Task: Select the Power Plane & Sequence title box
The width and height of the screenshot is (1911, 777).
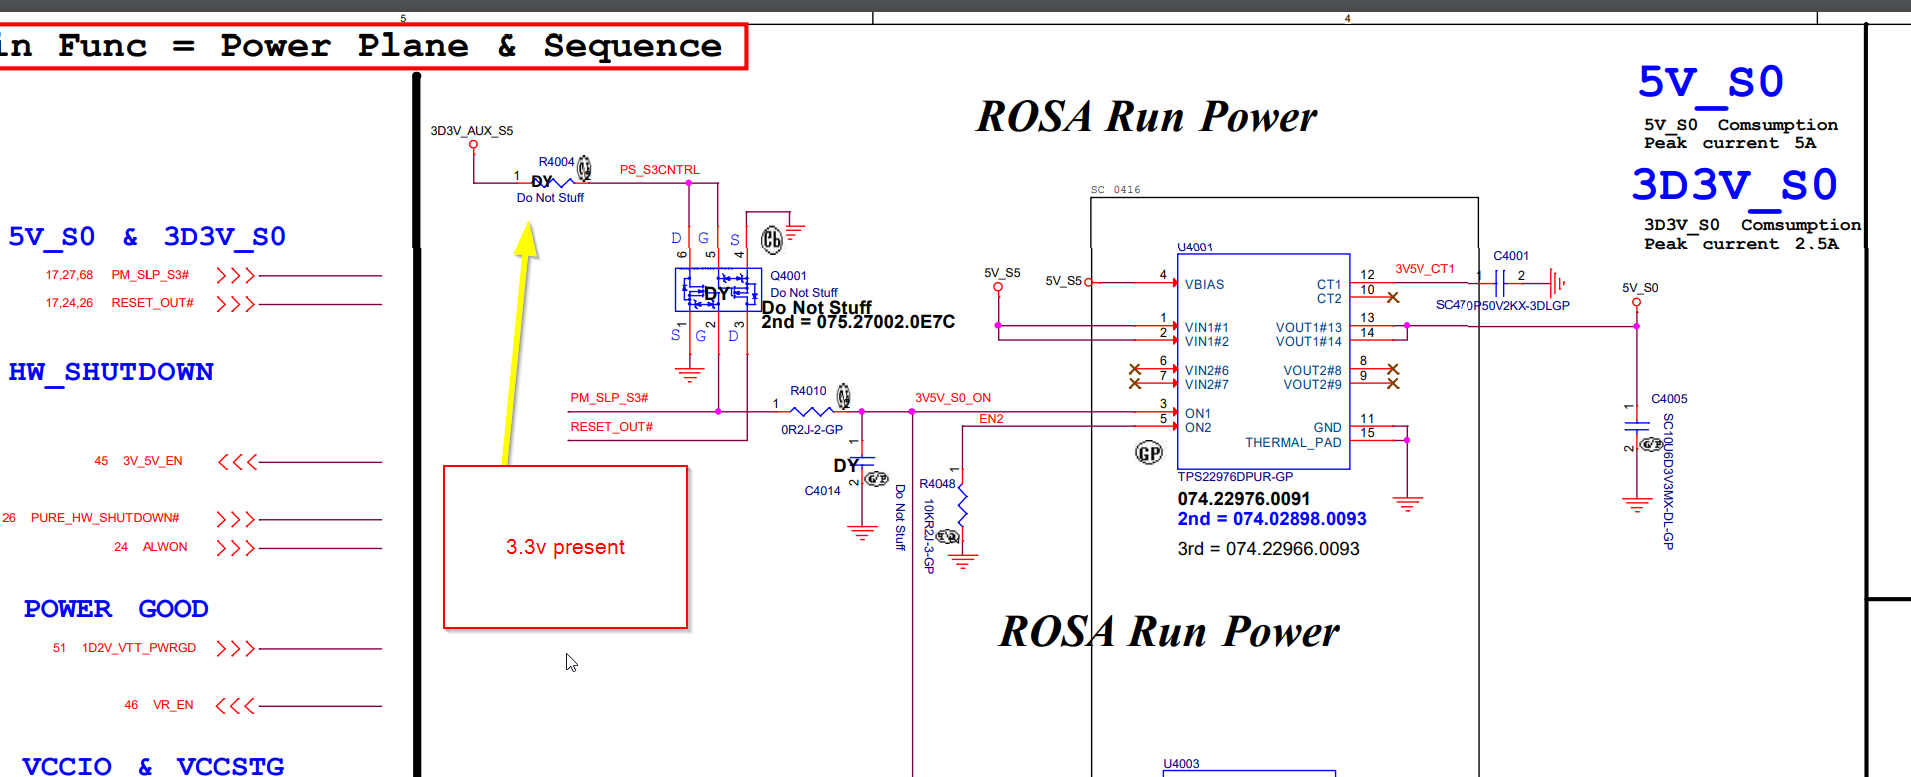Action: tap(372, 46)
